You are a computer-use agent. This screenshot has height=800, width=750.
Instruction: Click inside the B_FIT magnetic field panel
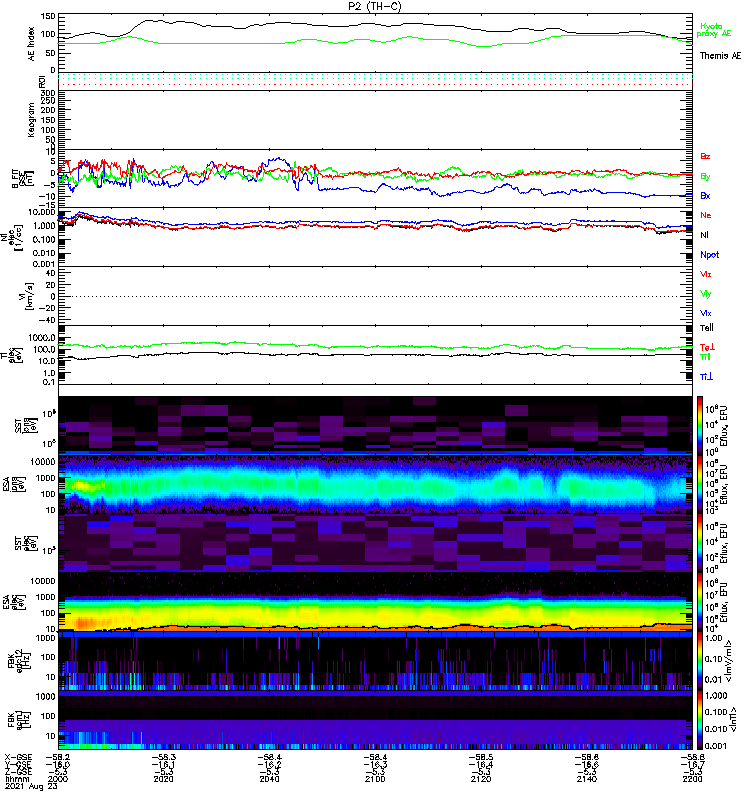pos(376,179)
